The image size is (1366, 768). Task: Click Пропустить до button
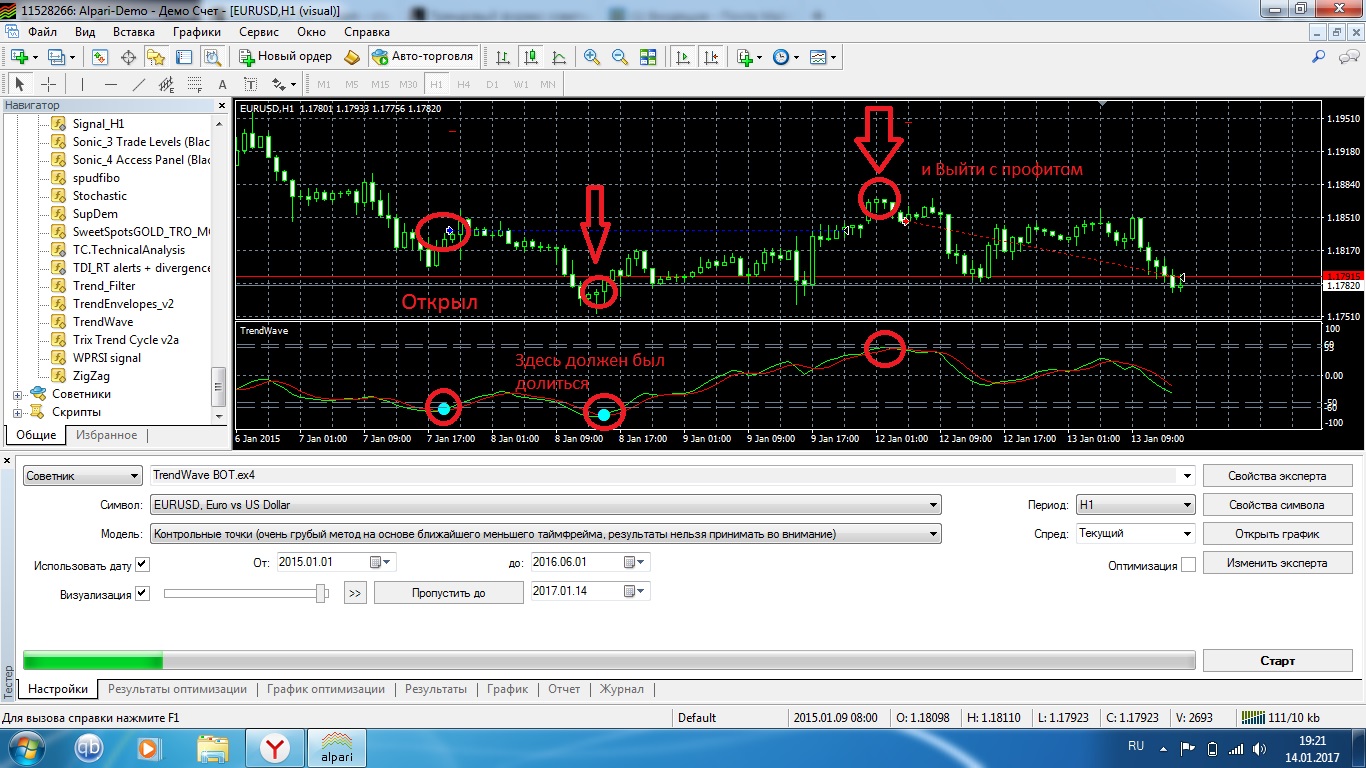tap(449, 593)
